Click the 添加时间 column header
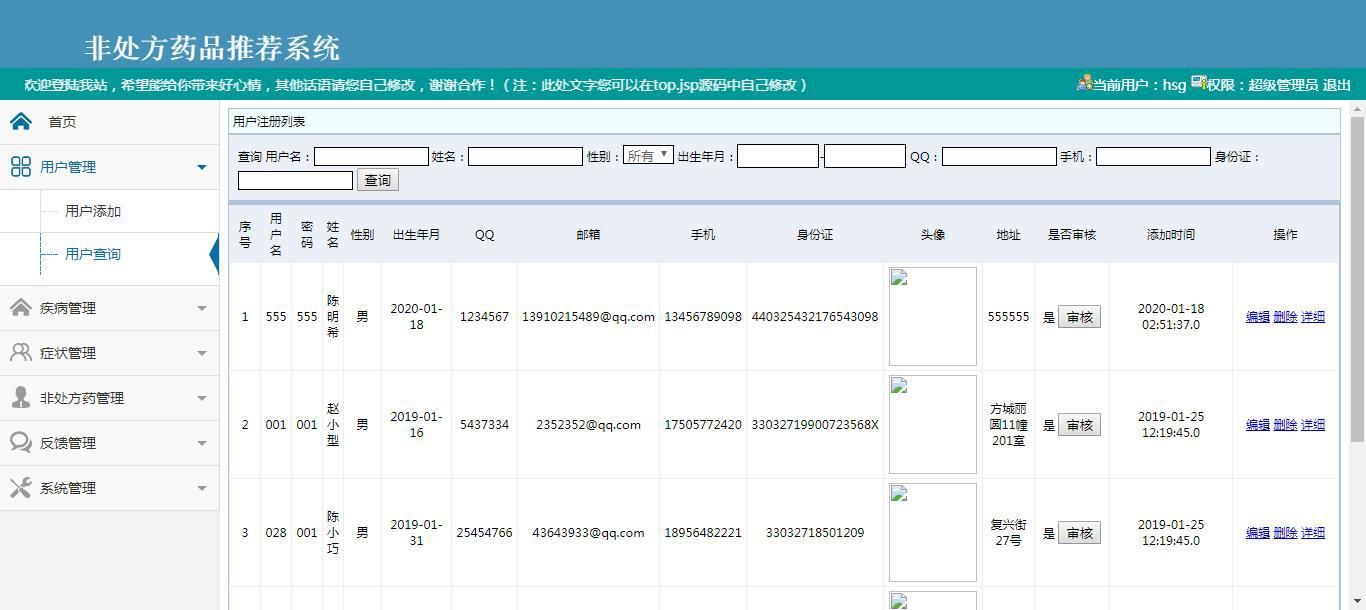The height and width of the screenshot is (610, 1366). click(x=1171, y=235)
